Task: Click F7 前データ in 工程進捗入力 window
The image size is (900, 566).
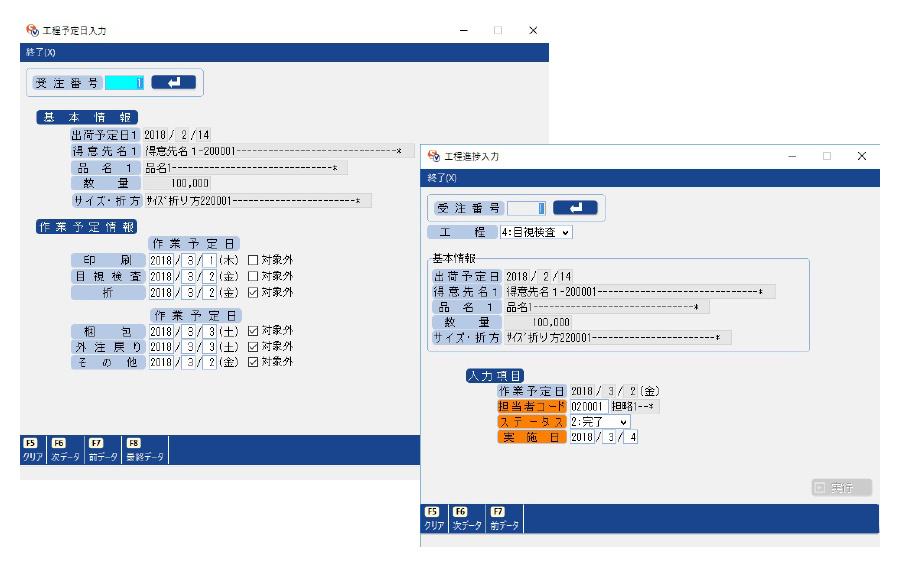Action: [x=503, y=518]
